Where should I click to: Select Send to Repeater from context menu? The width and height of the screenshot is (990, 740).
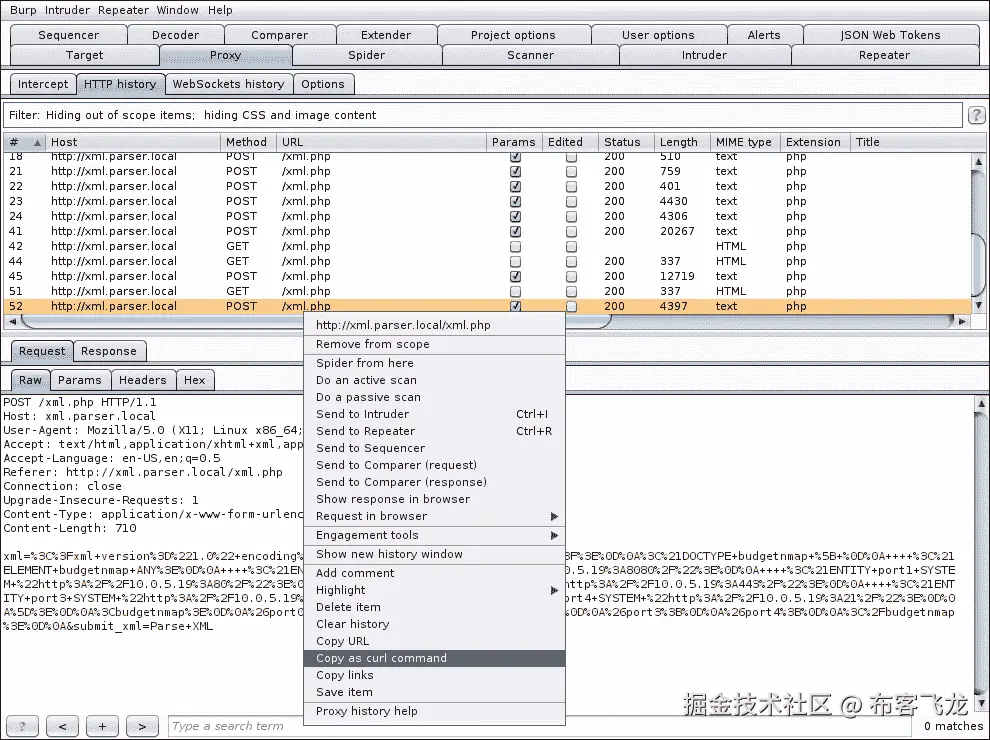coord(434,431)
